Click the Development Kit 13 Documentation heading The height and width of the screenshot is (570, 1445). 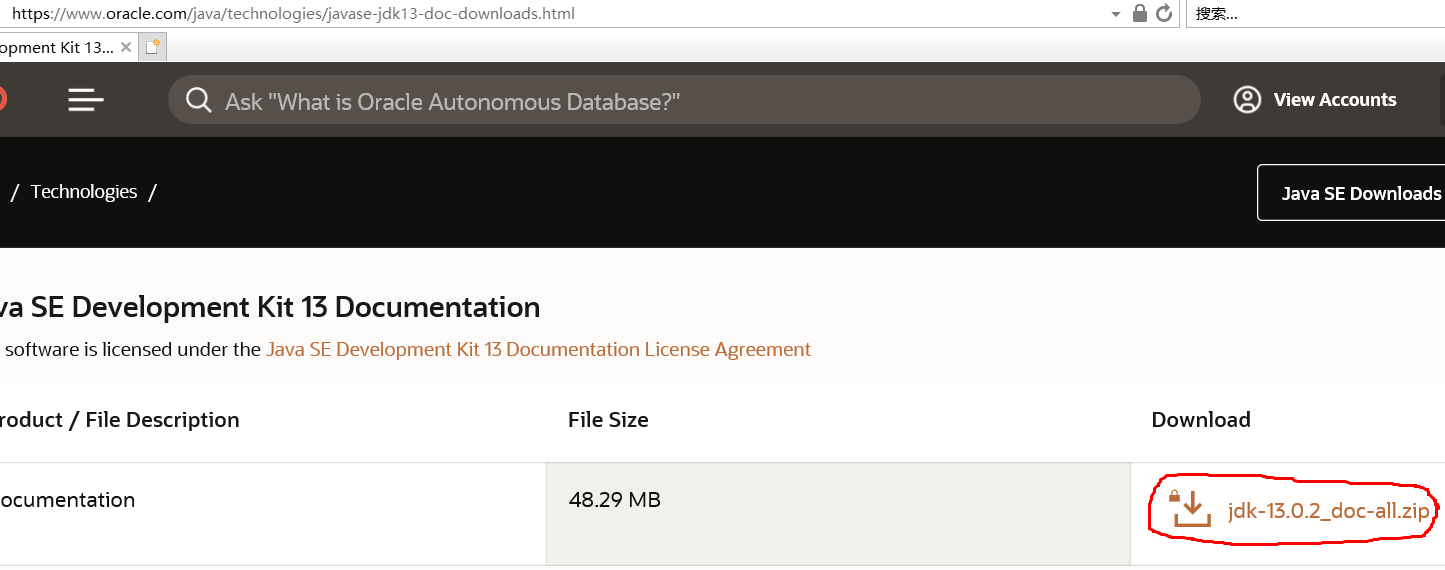(x=270, y=307)
